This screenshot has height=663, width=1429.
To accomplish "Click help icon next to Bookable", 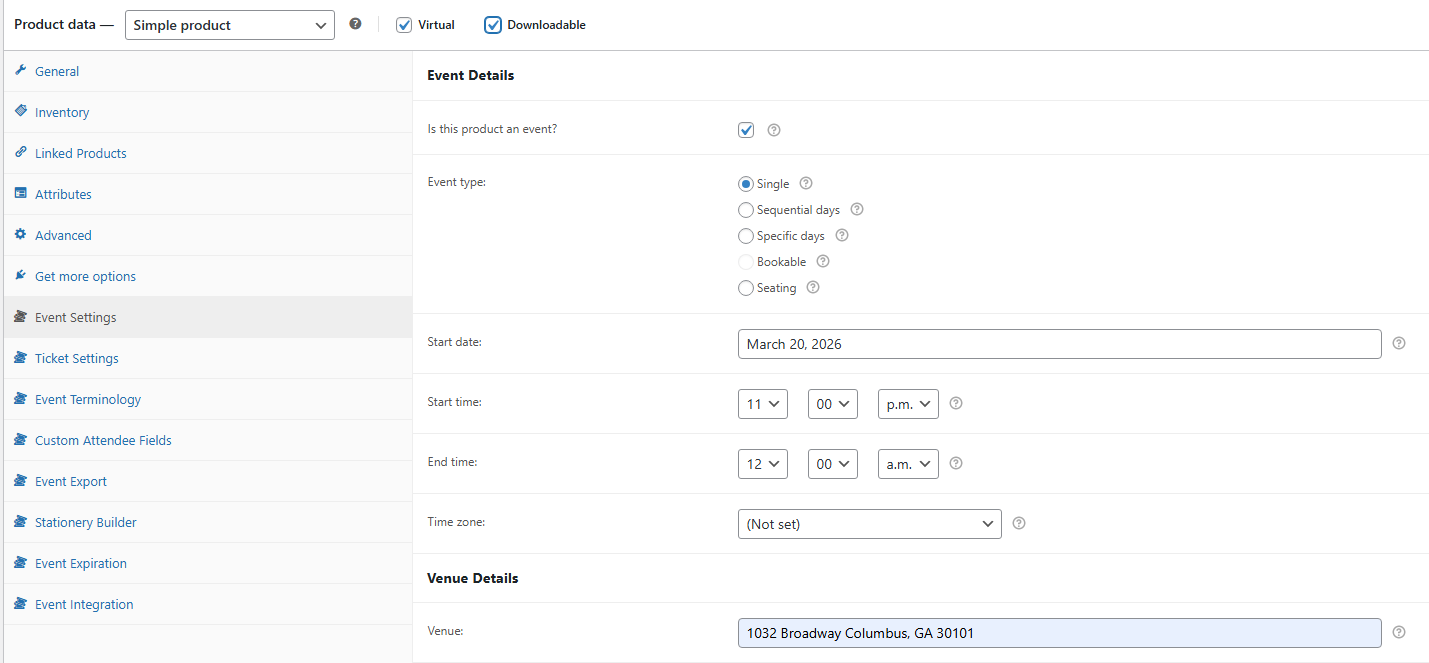I will point(823,262).
